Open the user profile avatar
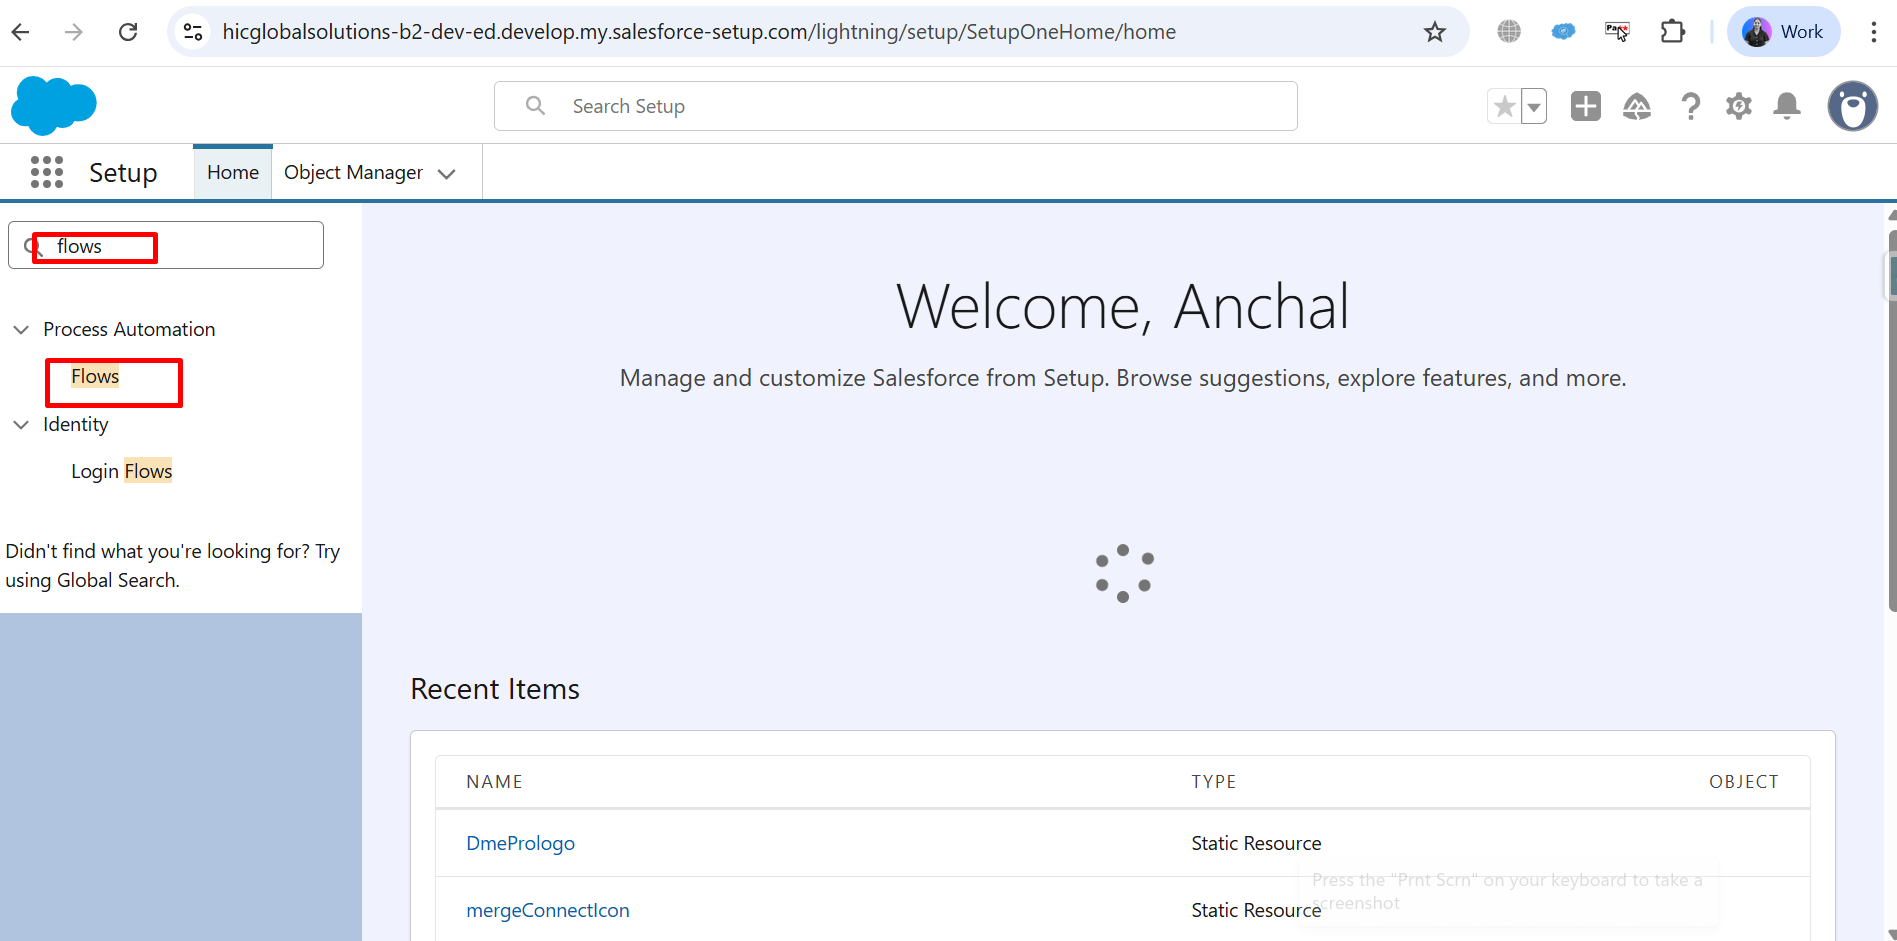The image size is (1897, 941). (1852, 106)
